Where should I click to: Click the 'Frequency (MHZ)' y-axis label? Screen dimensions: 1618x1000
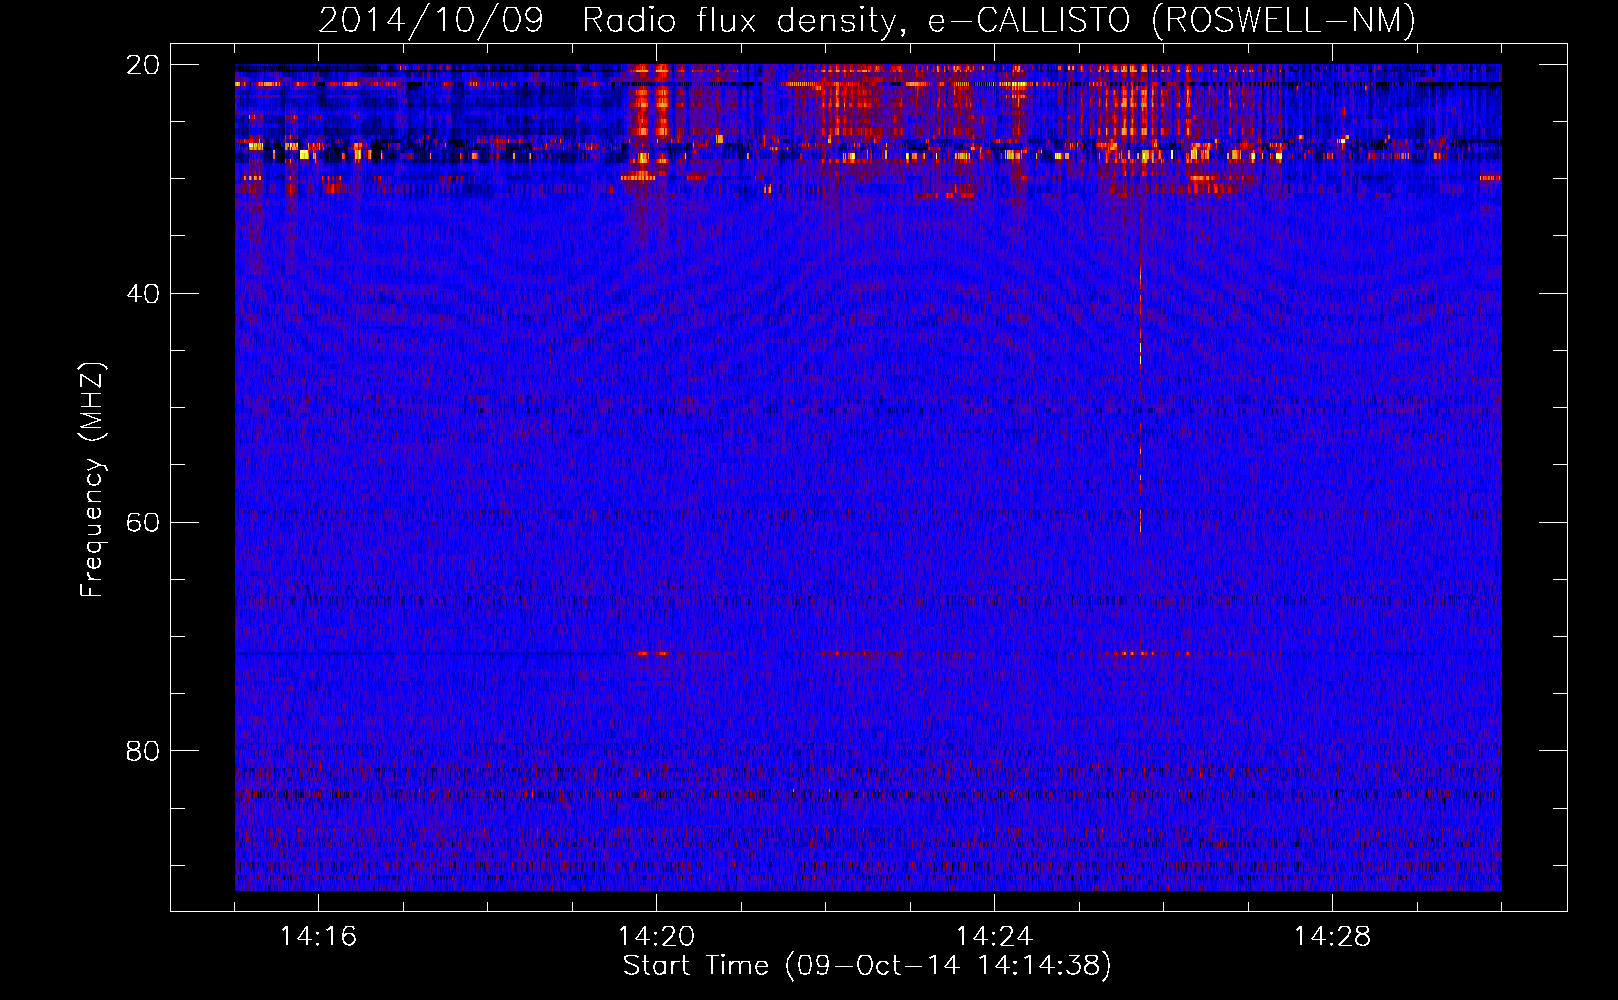tap(91, 480)
